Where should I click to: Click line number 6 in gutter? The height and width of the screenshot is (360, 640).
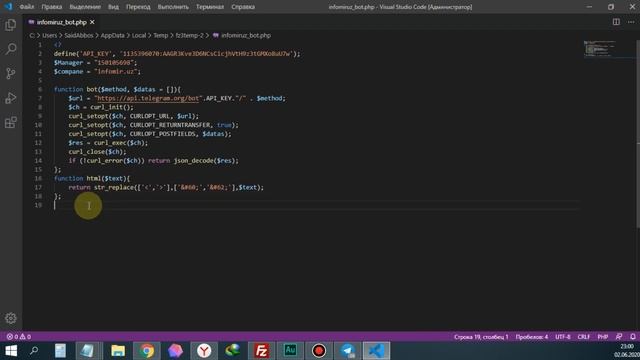pyautogui.click(x=40, y=89)
